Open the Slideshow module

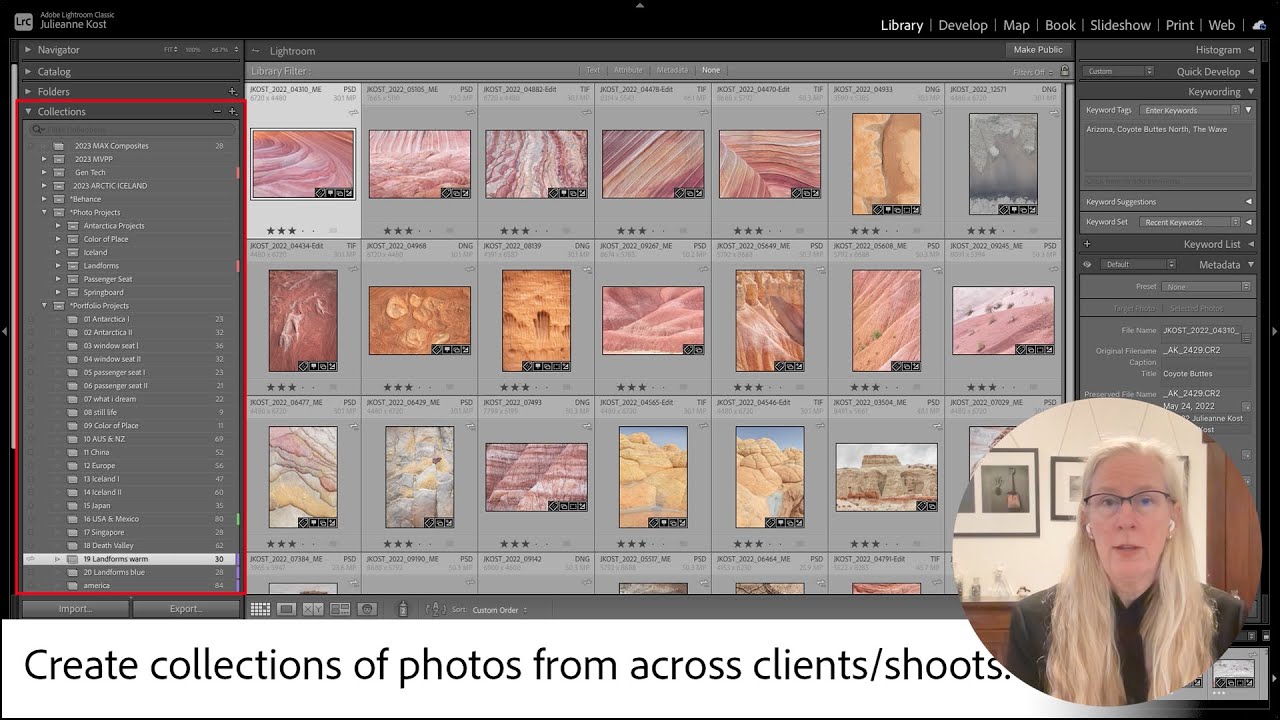point(1120,25)
